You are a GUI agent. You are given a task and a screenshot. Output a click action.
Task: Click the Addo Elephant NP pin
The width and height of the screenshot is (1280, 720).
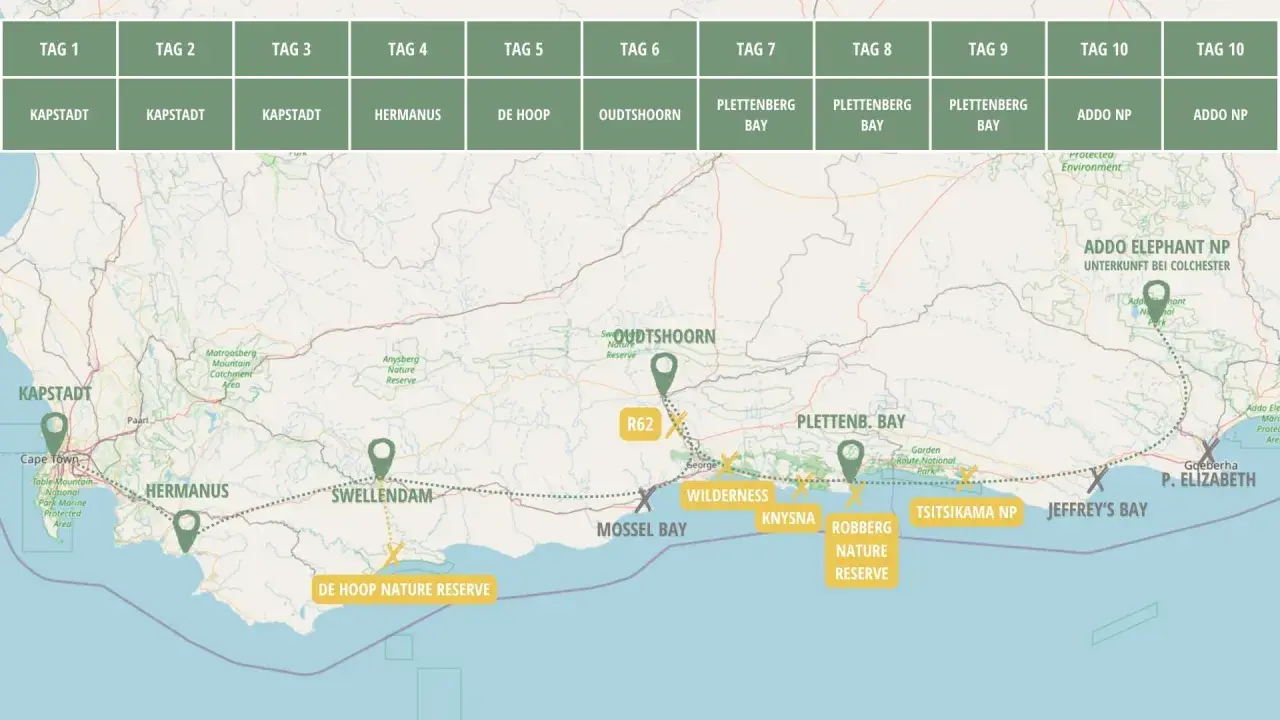[1156, 303]
